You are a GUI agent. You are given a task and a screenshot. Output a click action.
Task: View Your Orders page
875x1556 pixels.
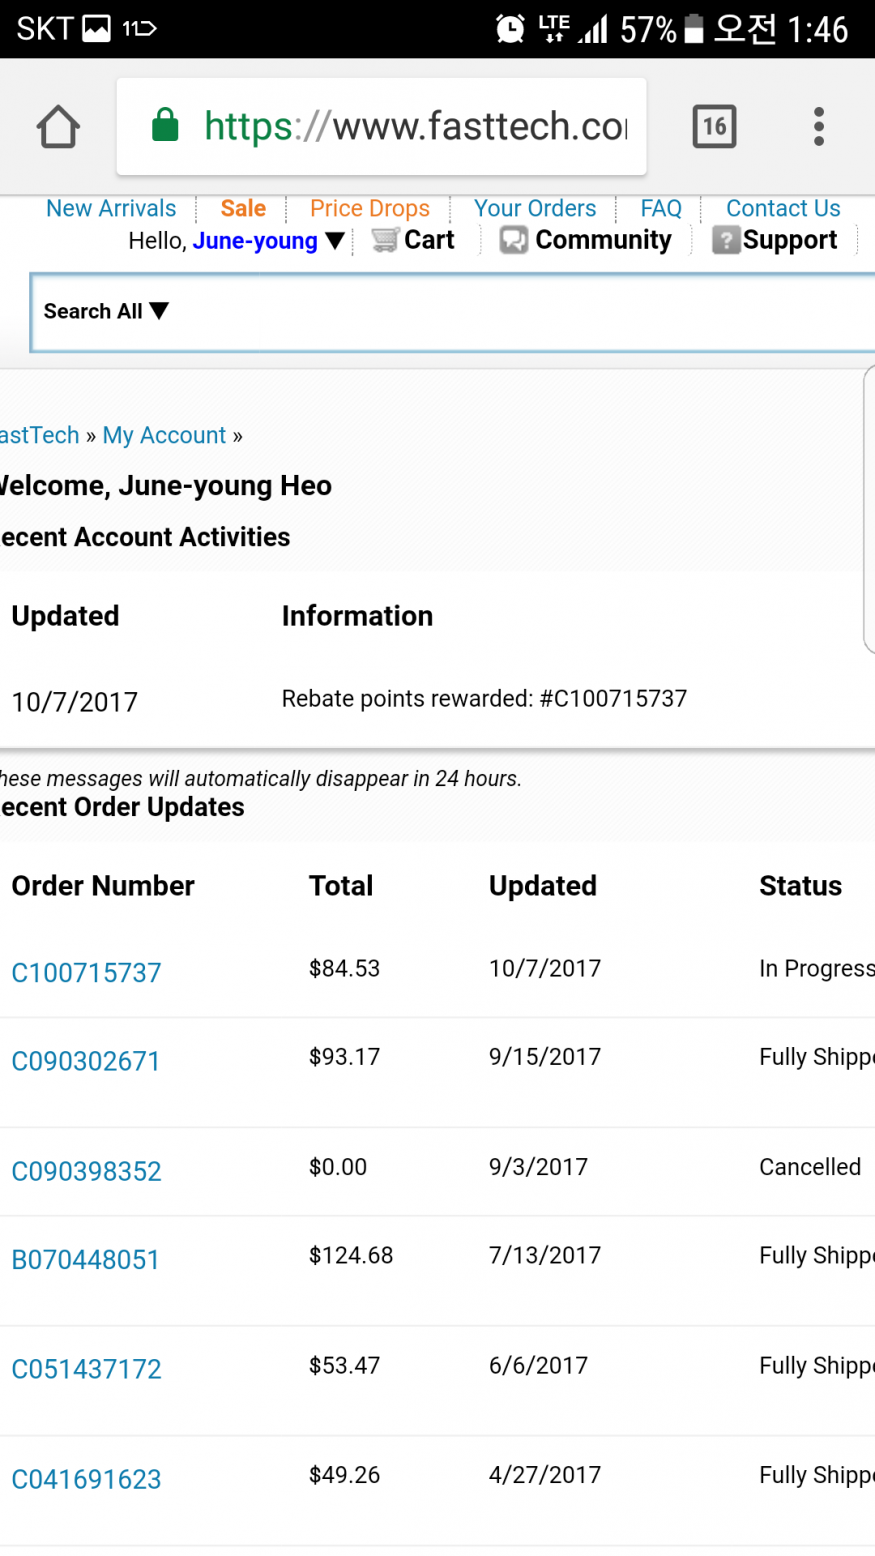click(x=535, y=208)
